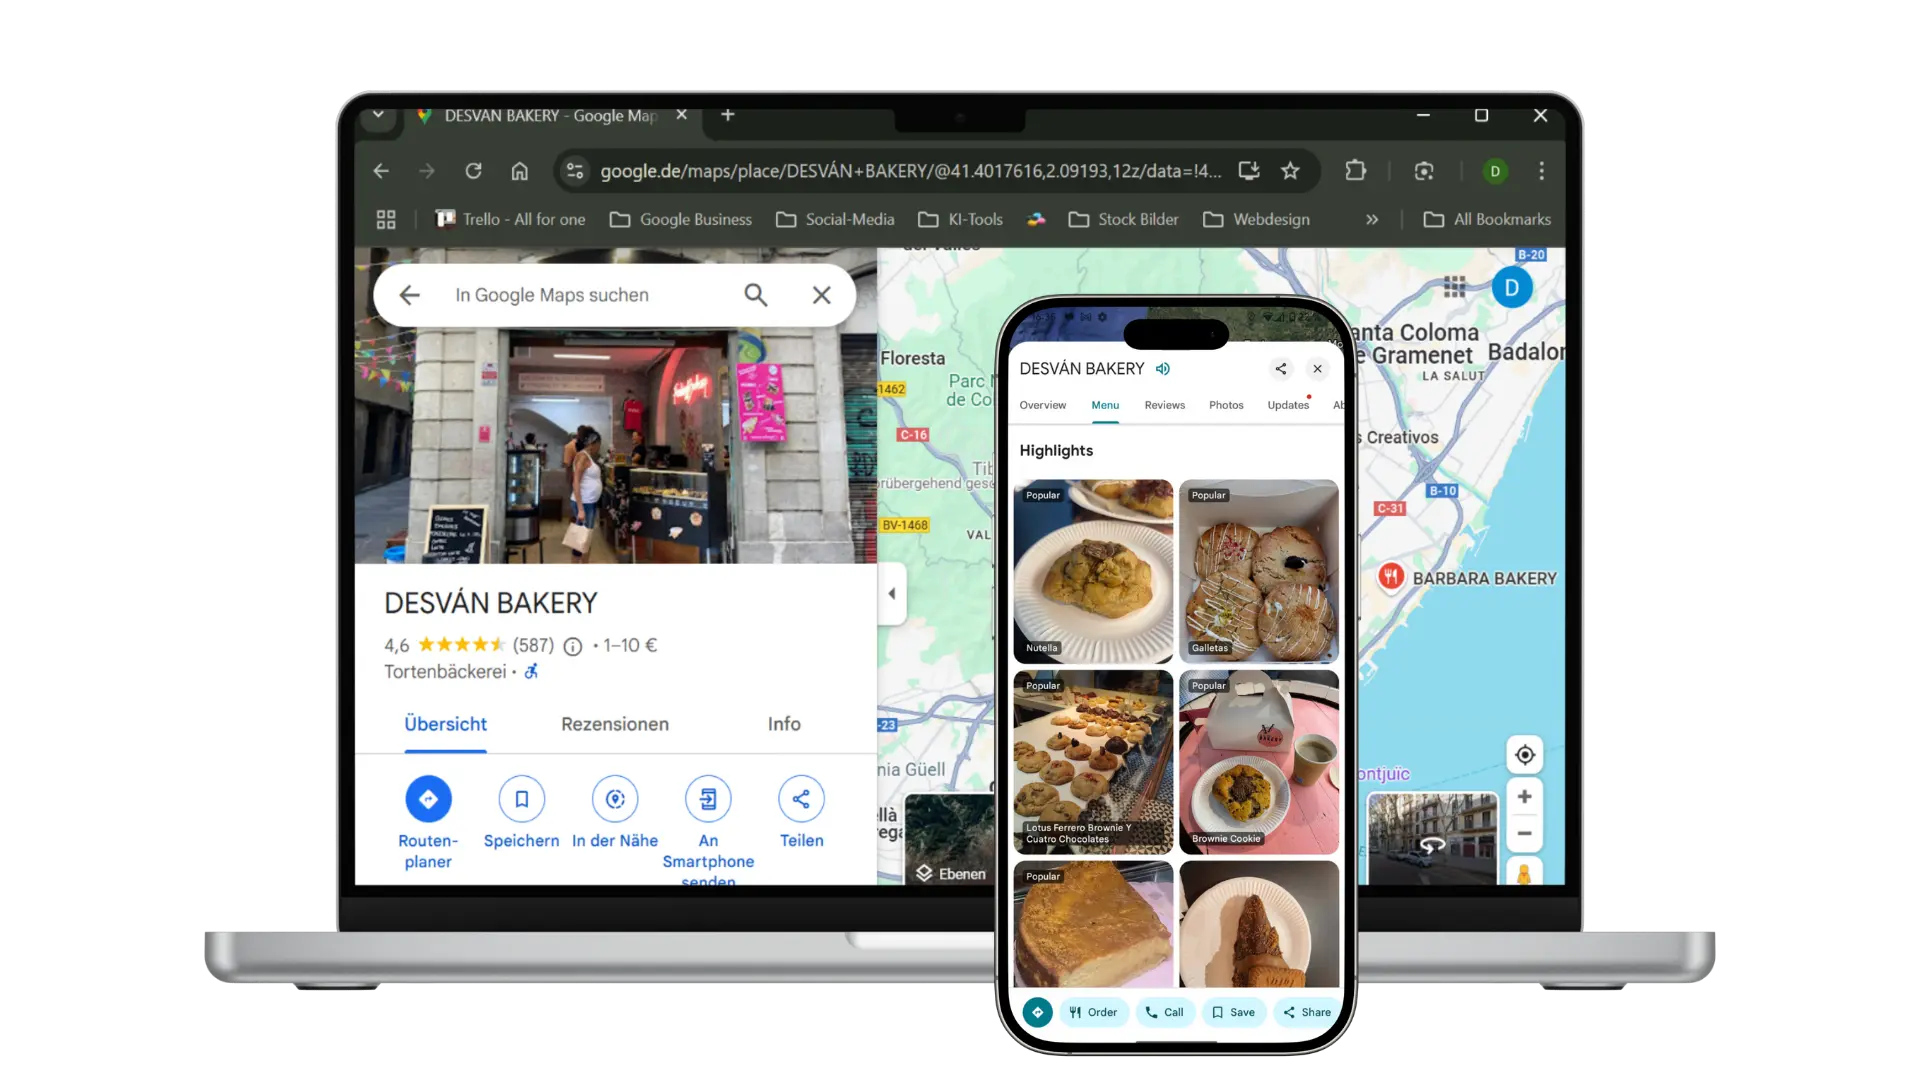Close the phone's DESVÁN BAKERY panel

1318,369
